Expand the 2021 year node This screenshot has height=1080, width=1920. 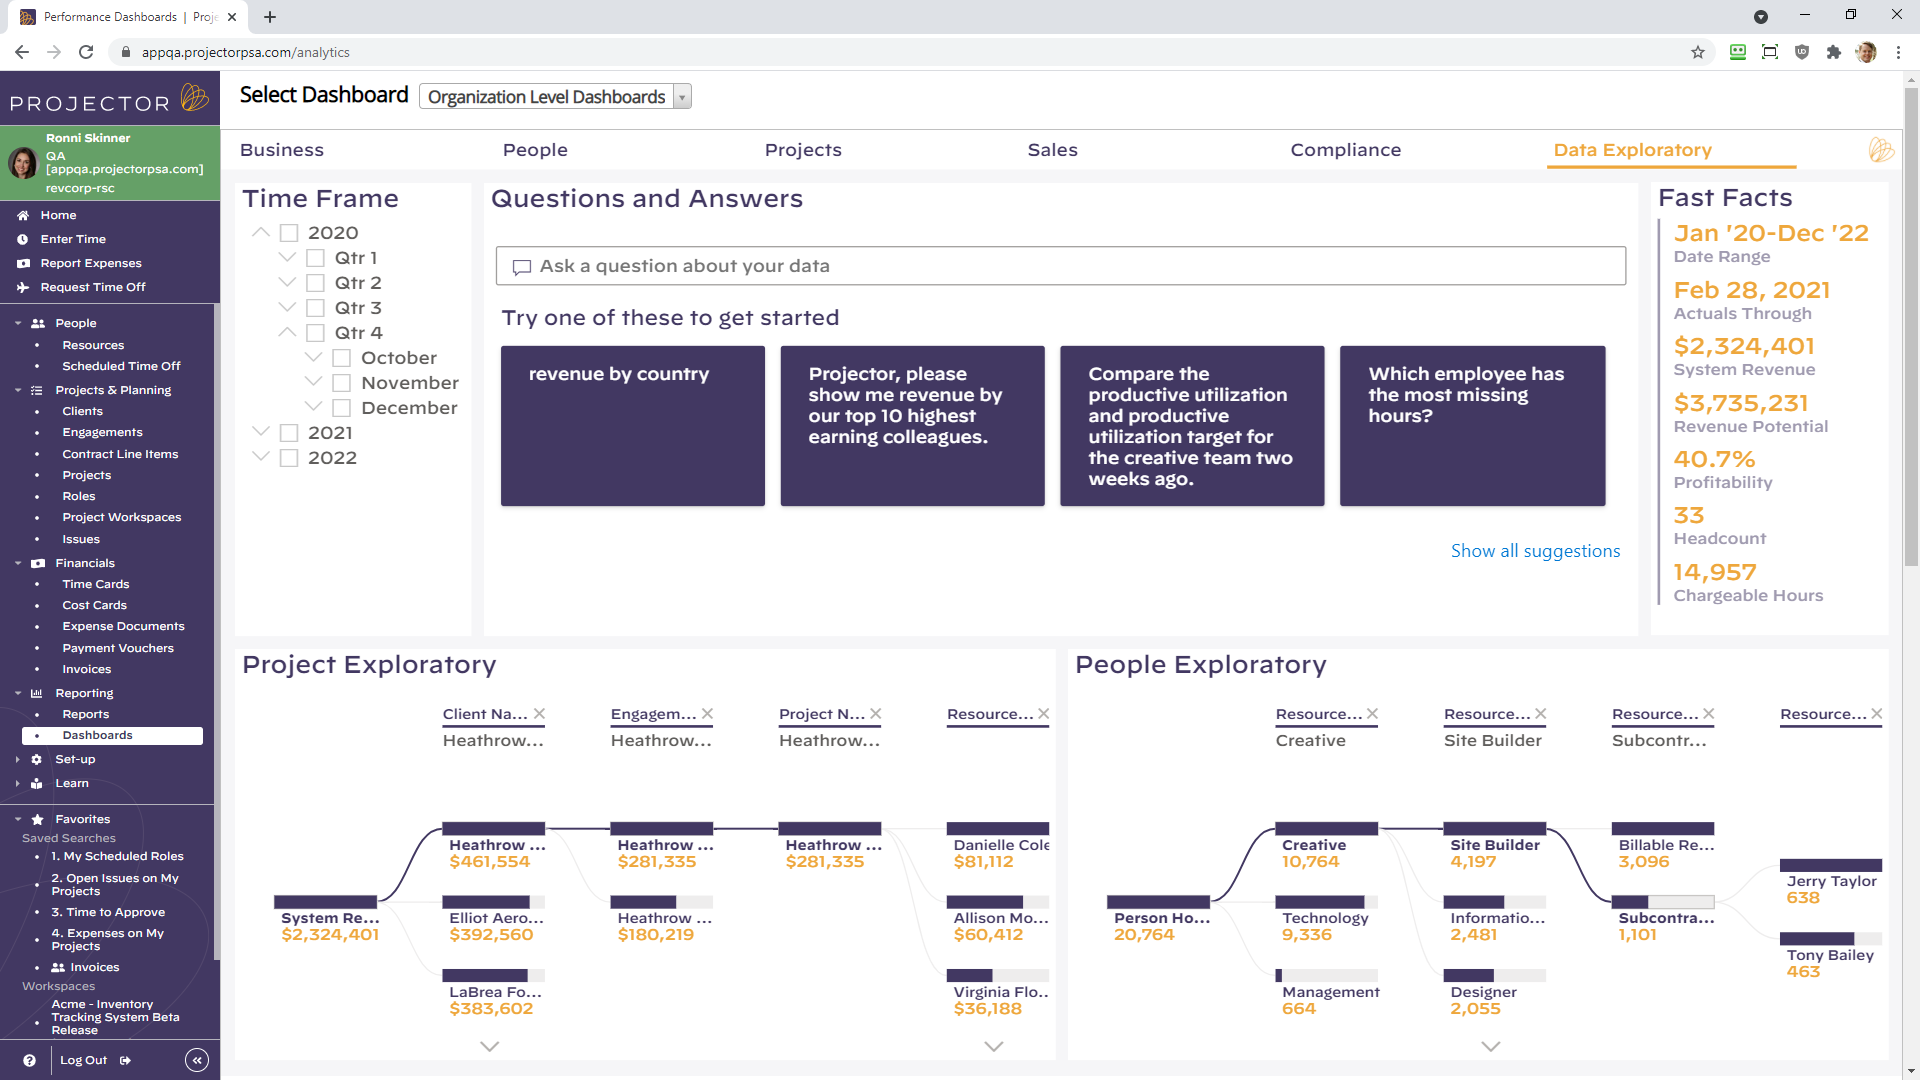coord(261,432)
